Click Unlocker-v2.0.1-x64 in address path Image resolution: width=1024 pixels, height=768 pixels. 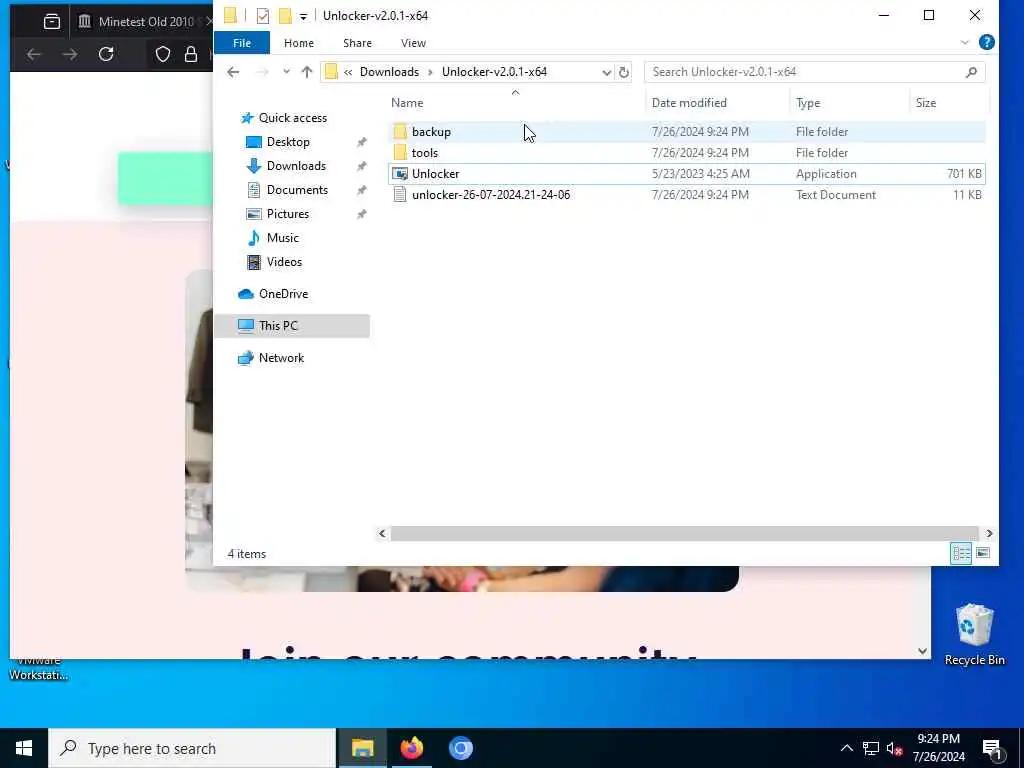click(x=494, y=72)
